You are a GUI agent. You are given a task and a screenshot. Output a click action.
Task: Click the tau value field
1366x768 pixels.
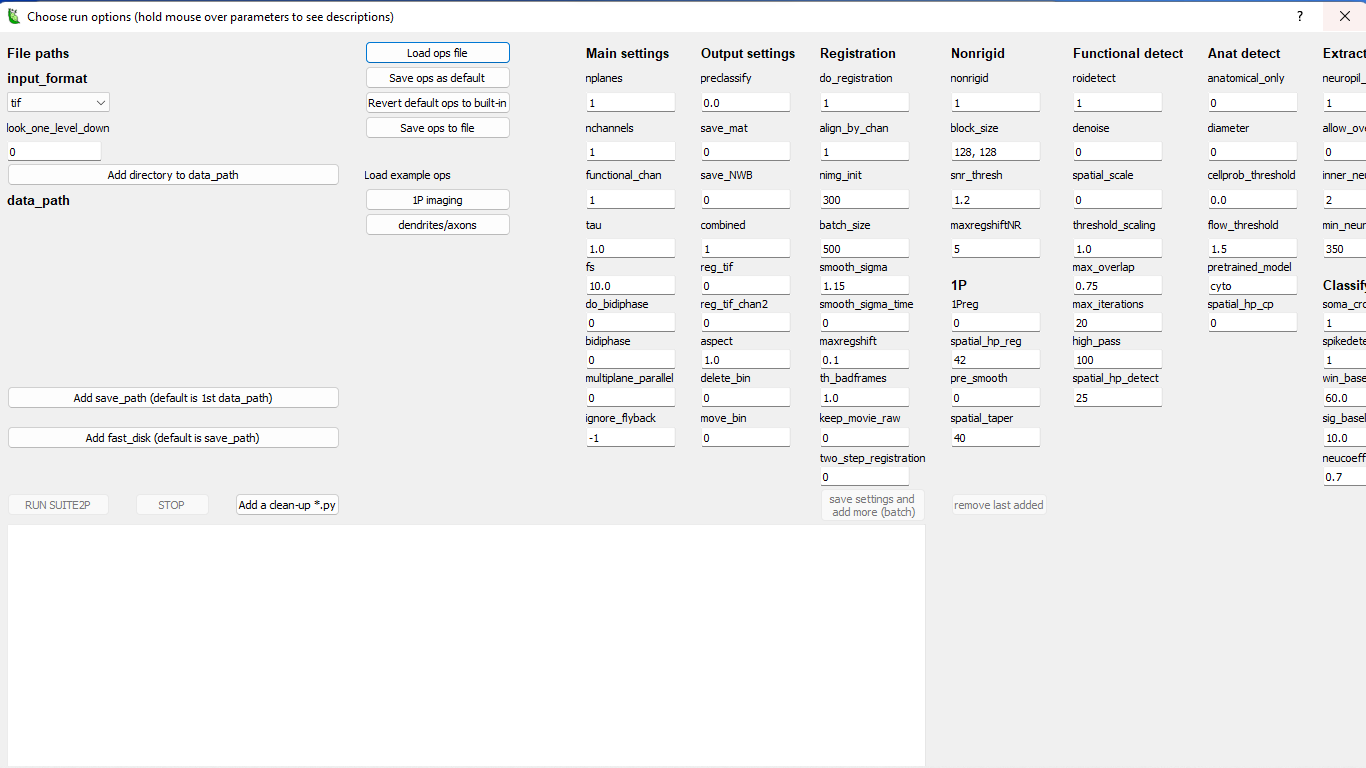[630, 248]
